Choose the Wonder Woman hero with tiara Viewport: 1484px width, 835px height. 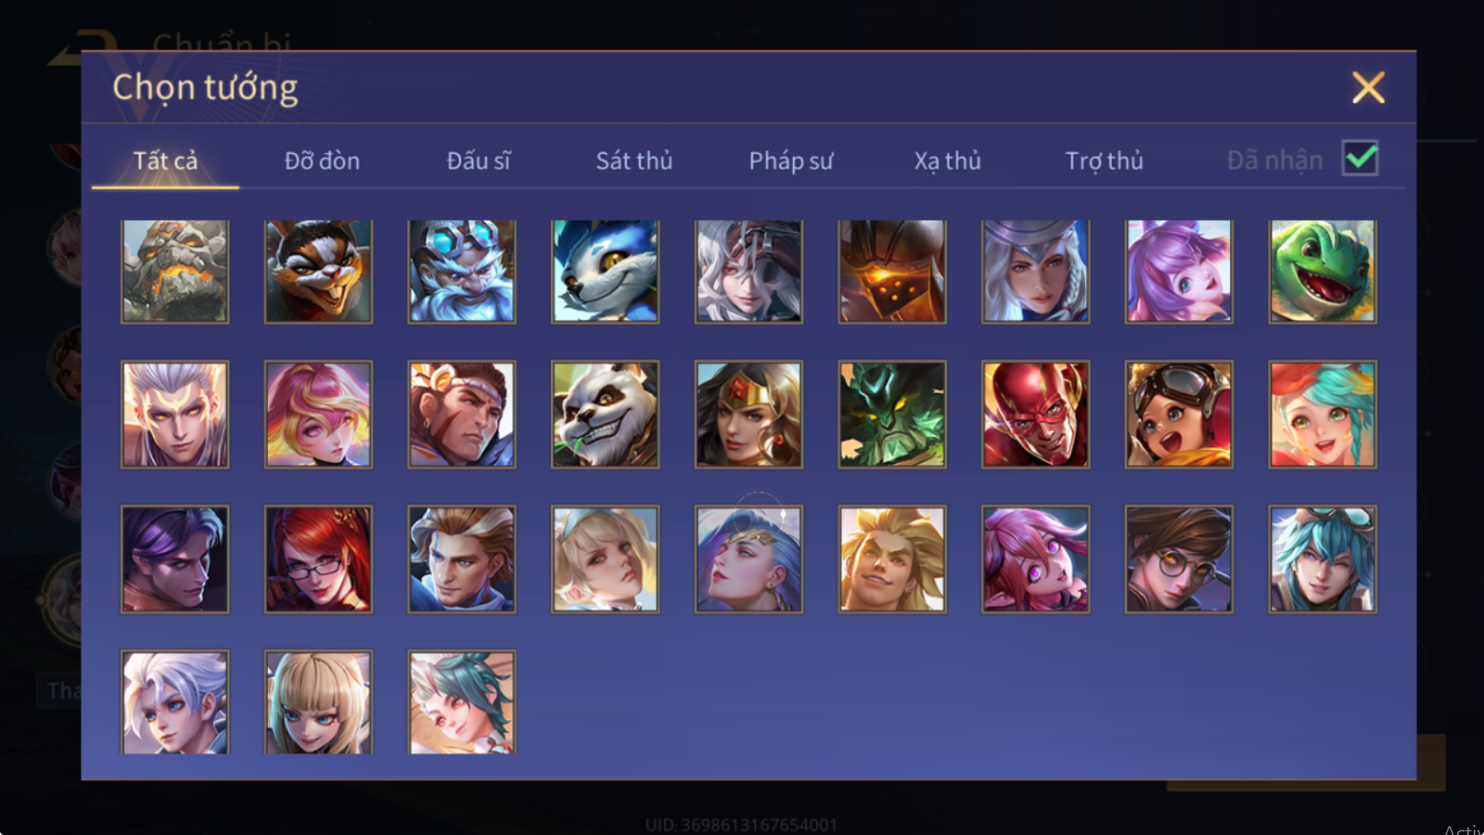pos(748,415)
